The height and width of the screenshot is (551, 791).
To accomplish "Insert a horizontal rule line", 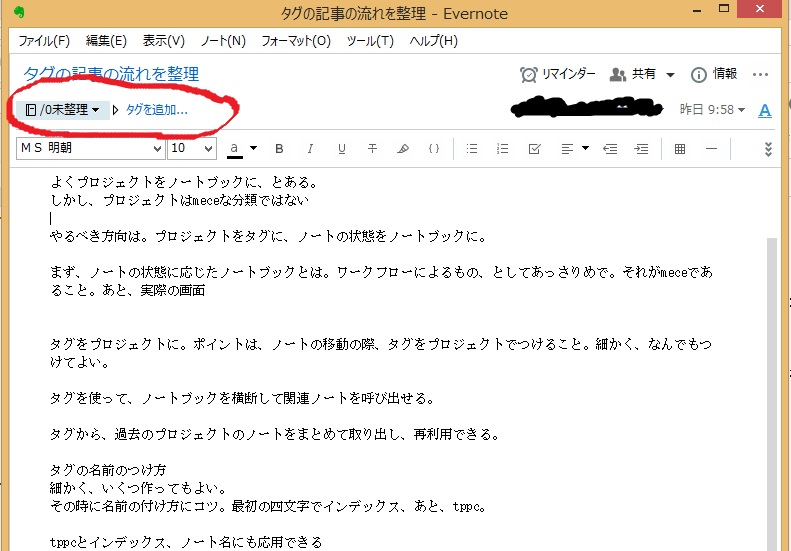I will [711, 149].
